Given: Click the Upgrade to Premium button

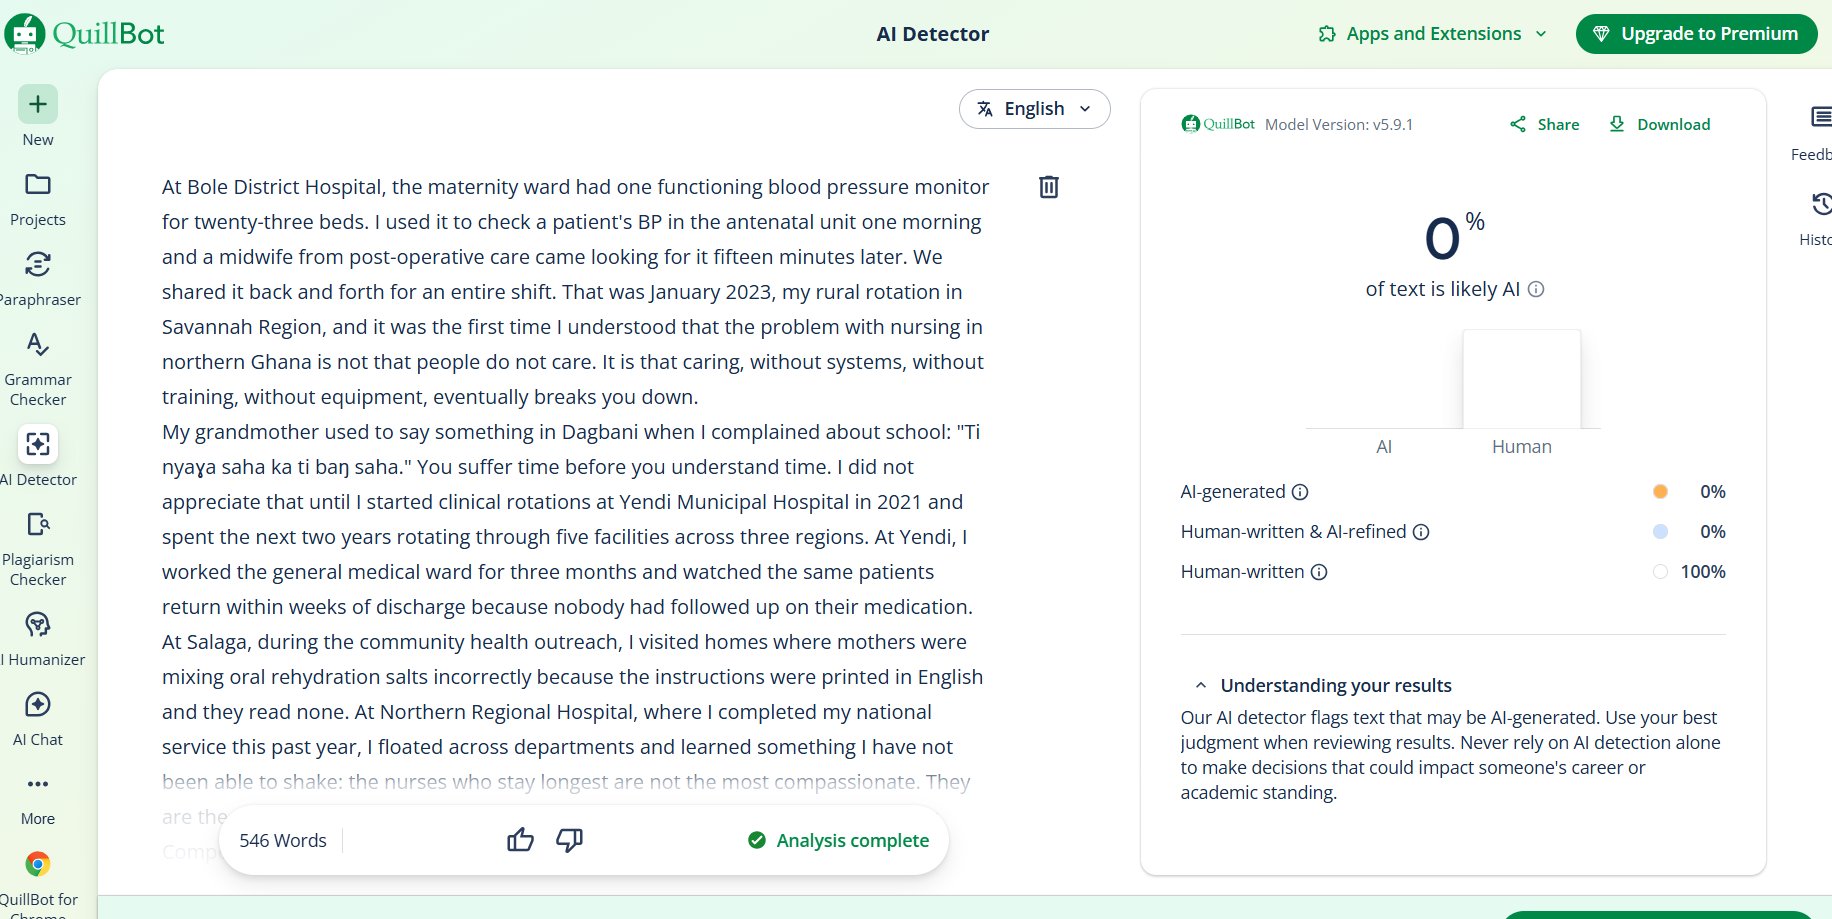Looking at the screenshot, I should tap(1696, 34).
